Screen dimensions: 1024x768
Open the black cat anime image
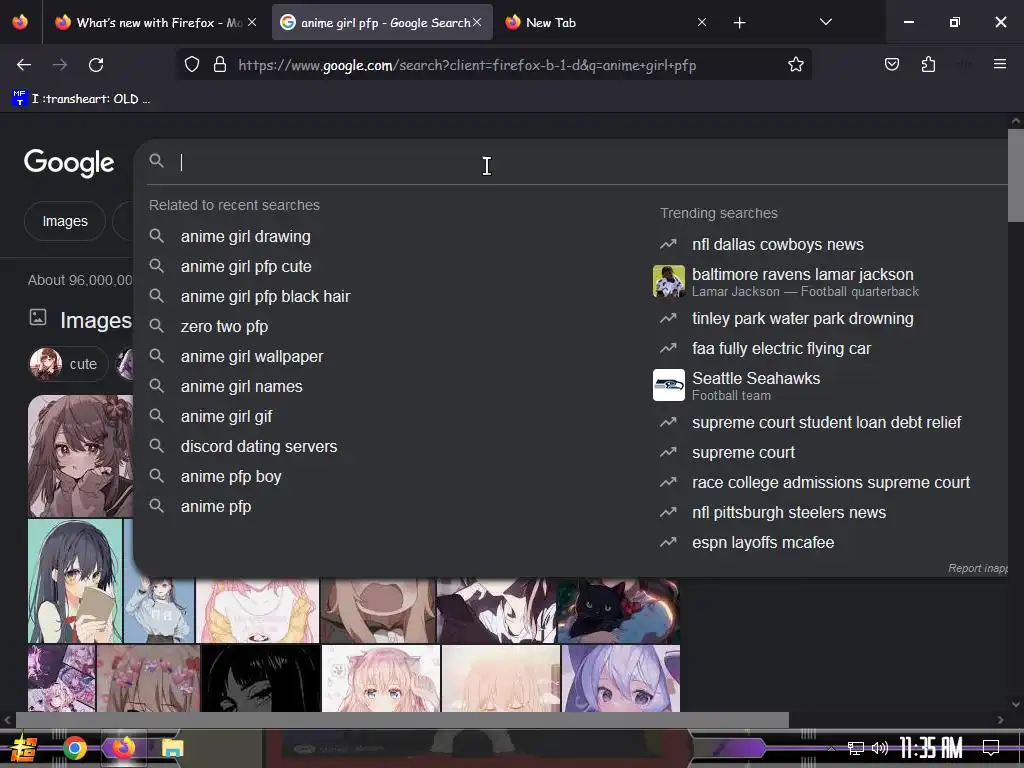(x=618, y=610)
